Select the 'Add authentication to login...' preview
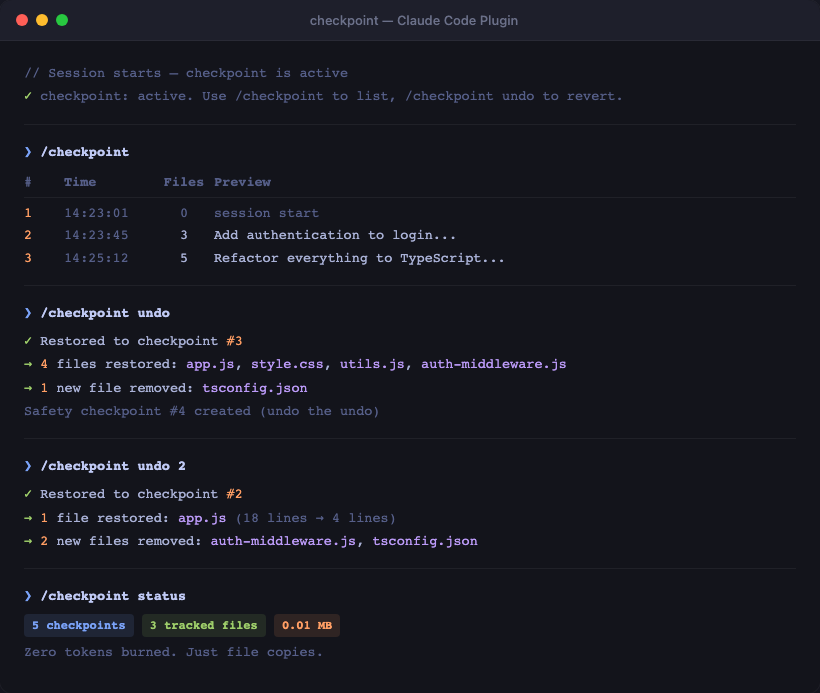The image size is (820, 693). tap(335, 235)
